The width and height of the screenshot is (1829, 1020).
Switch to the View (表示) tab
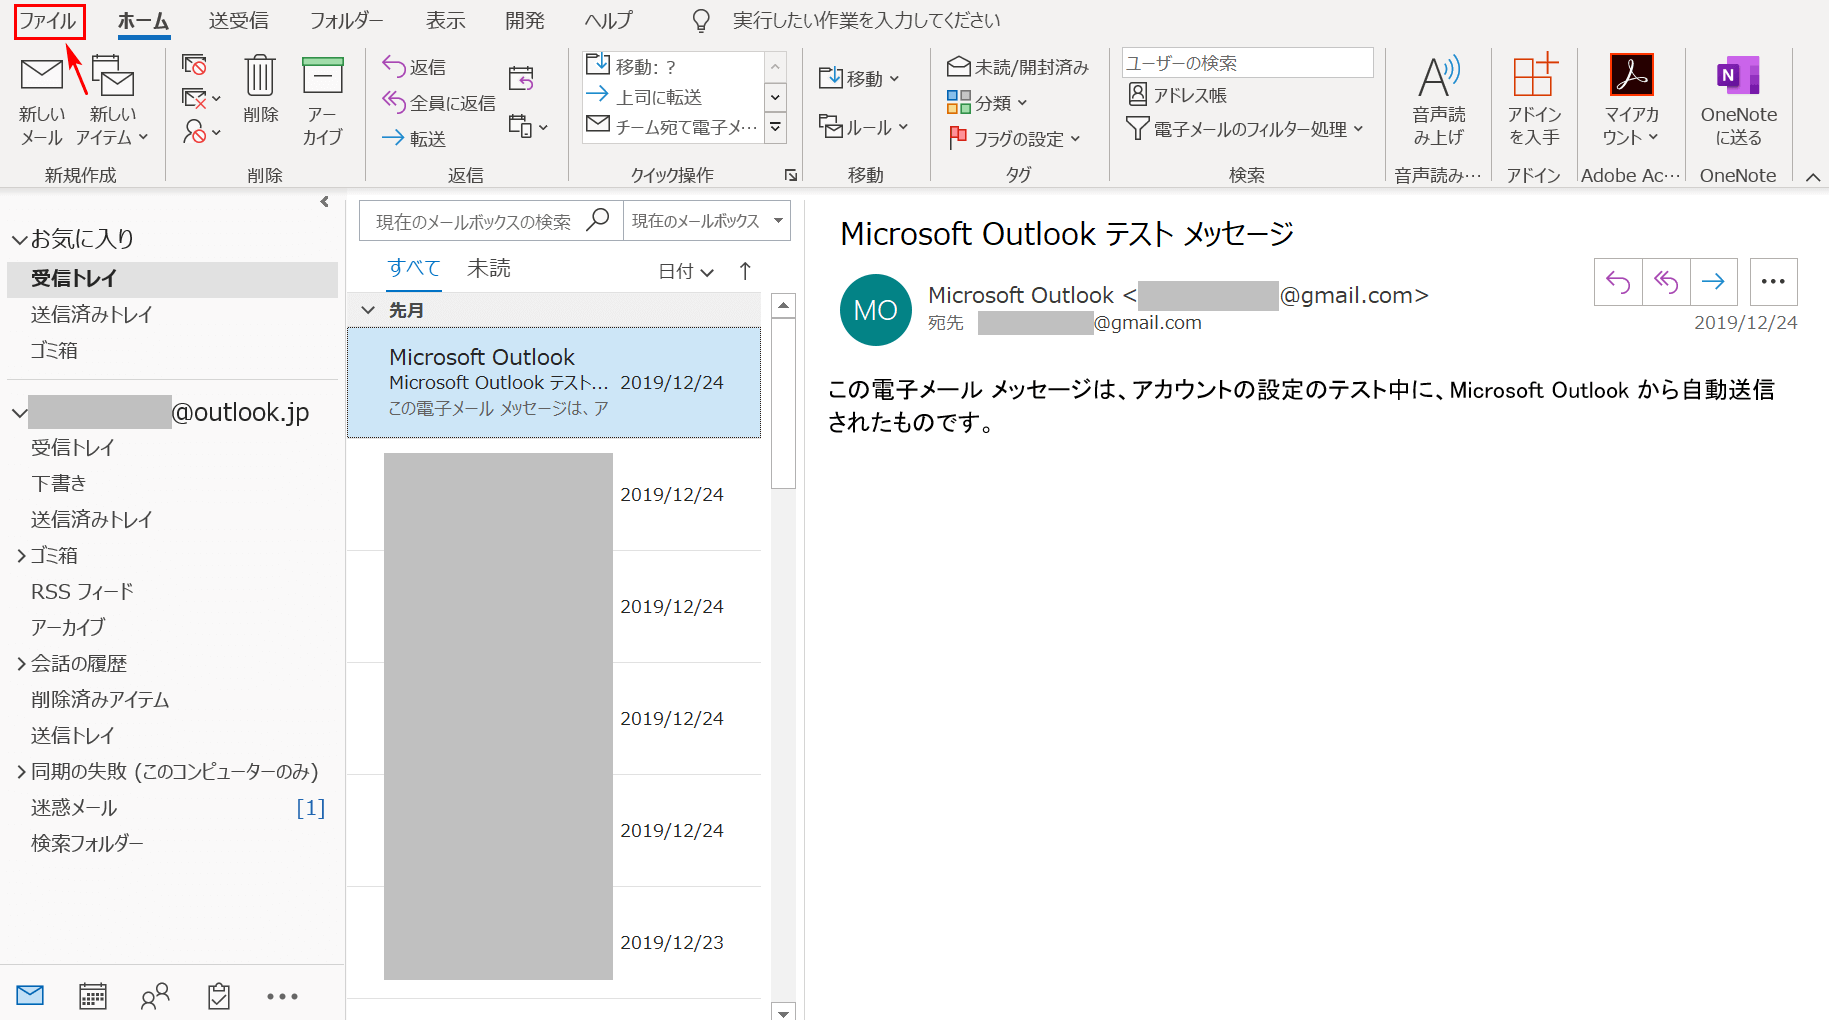click(x=445, y=20)
